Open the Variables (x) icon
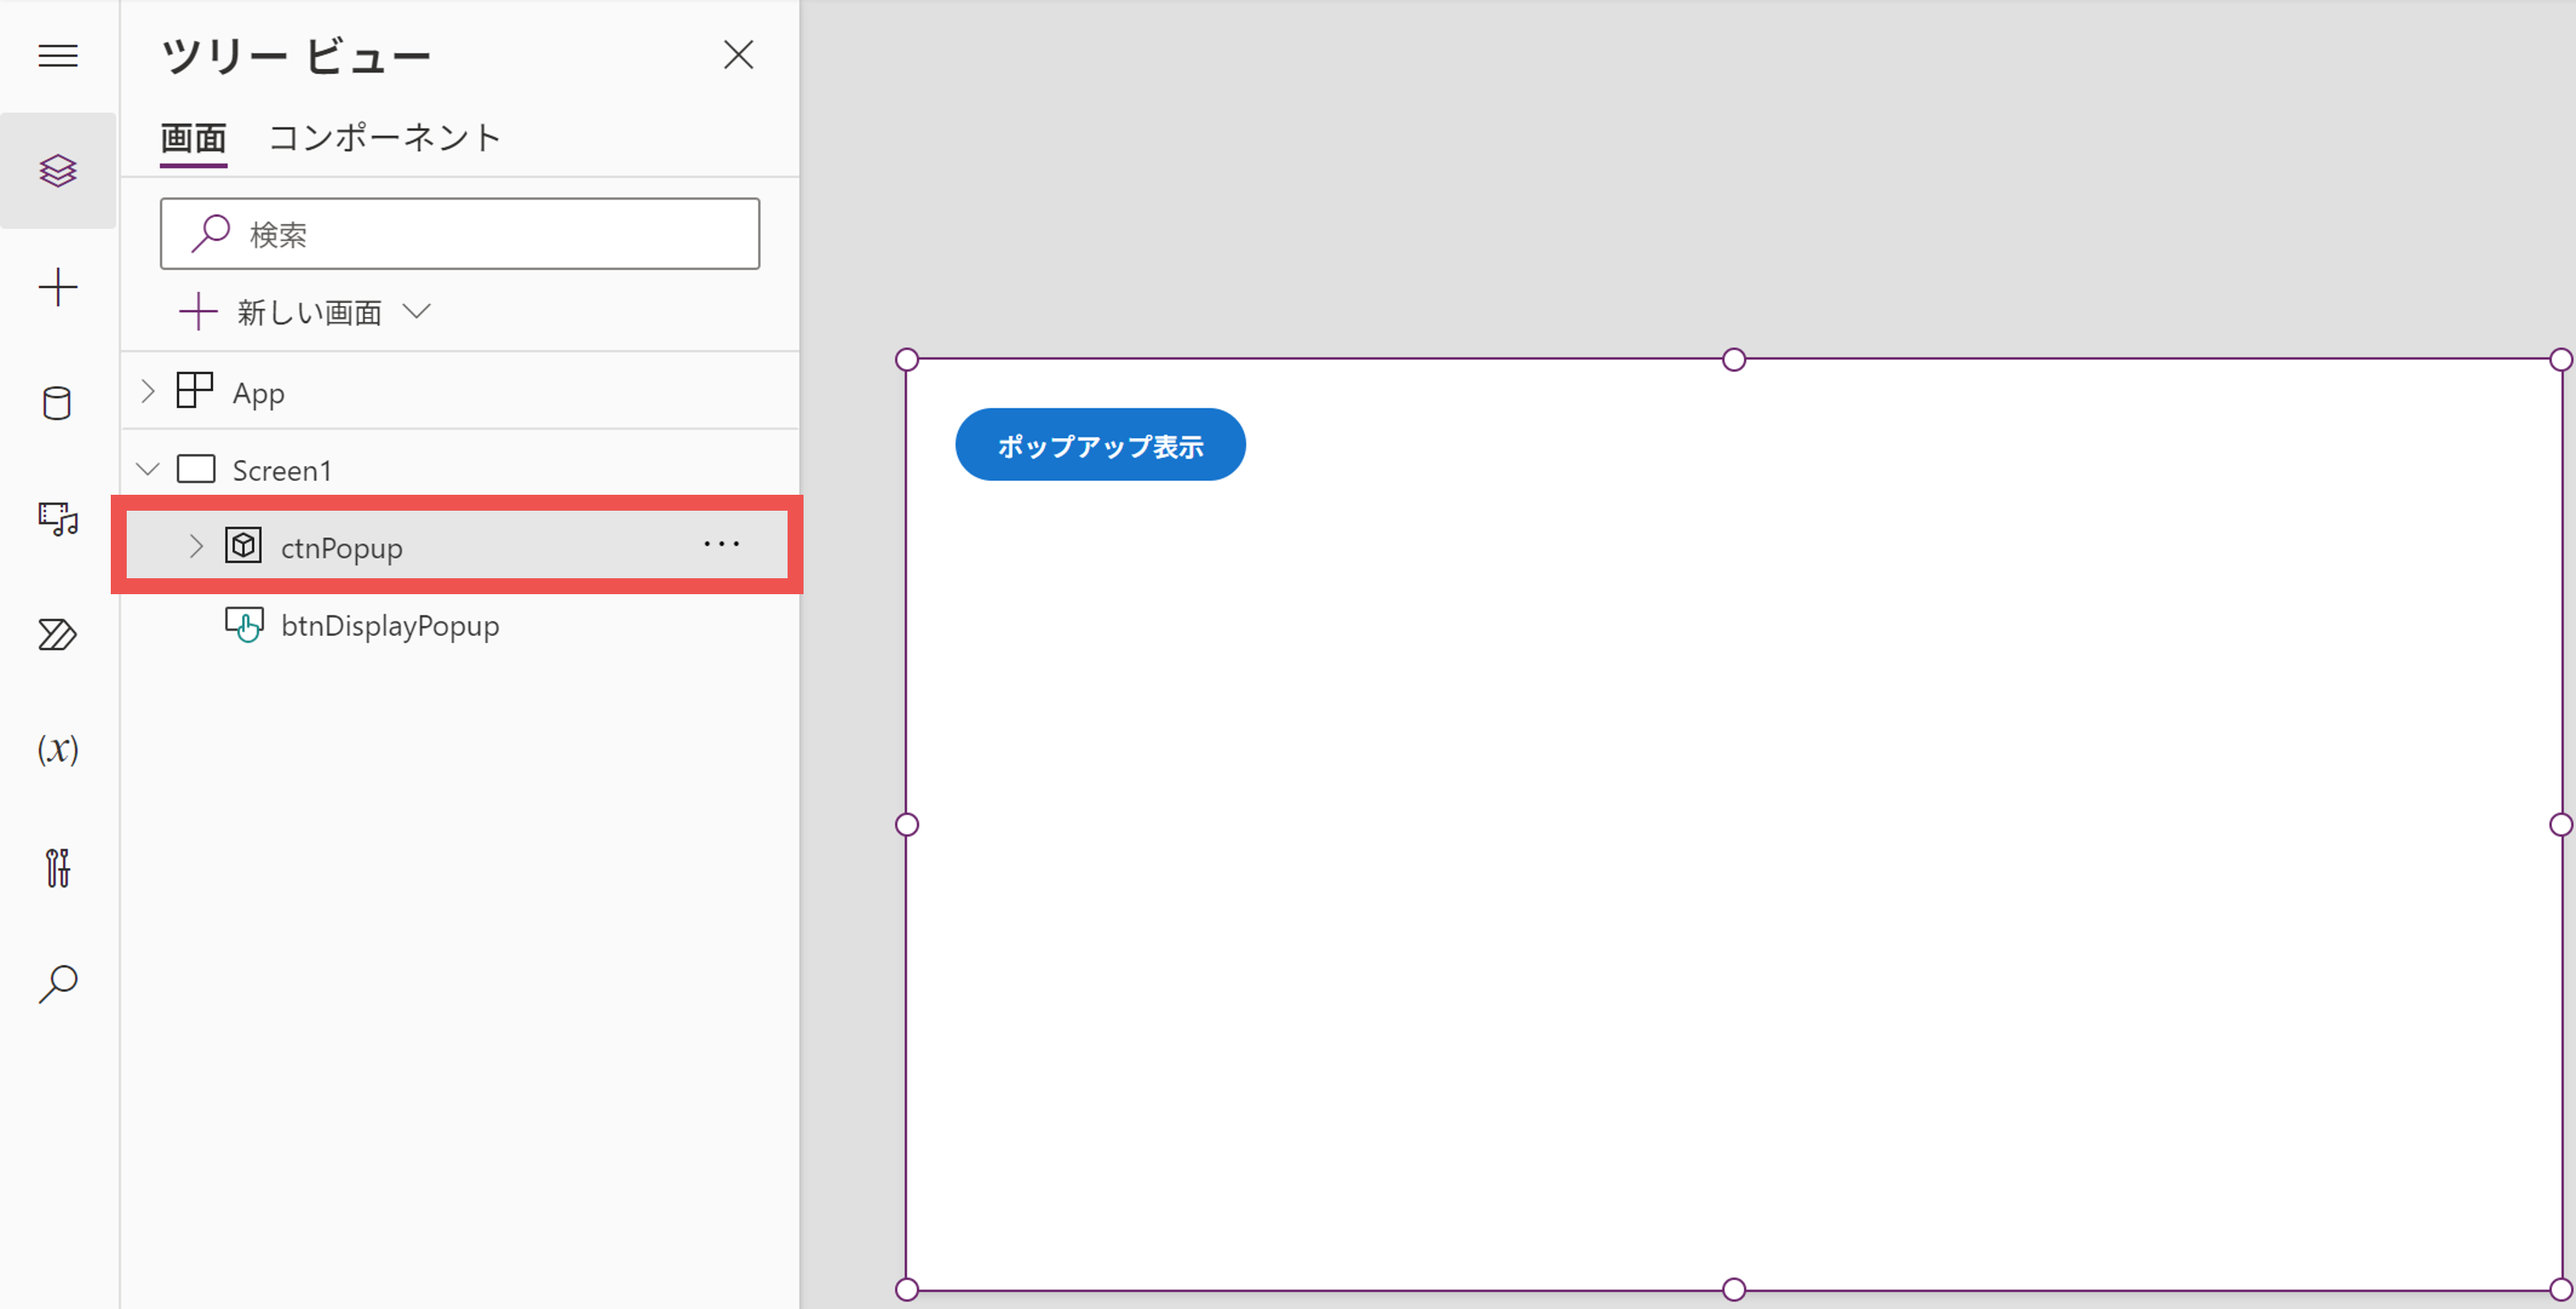The width and height of the screenshot is (2576, 1309). [58, 749]
